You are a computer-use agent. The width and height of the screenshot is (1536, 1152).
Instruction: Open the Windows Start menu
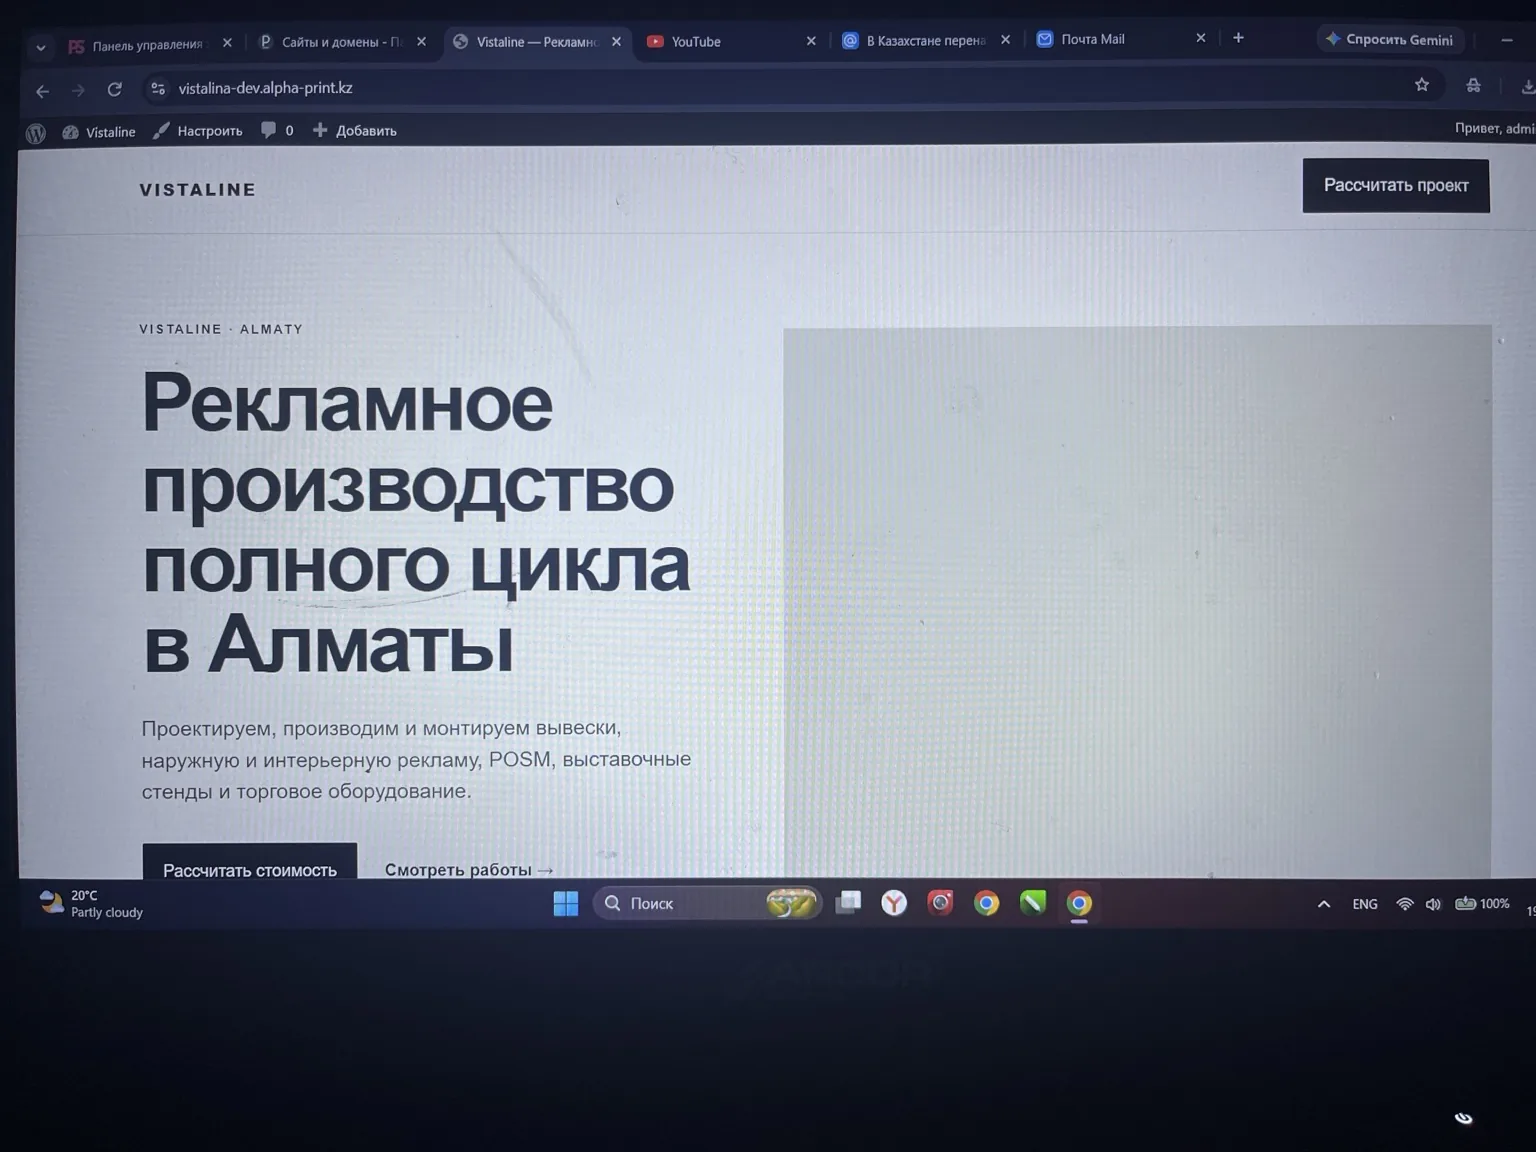[x=566, y=904]
